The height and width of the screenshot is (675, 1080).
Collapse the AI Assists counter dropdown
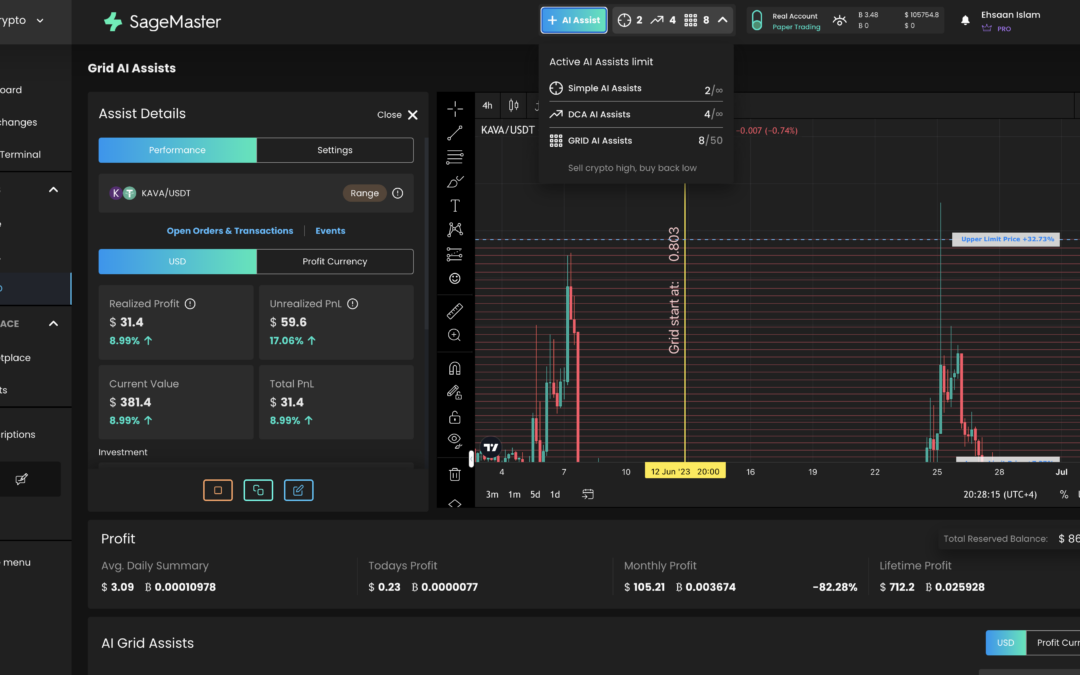[x=723, y=18]
